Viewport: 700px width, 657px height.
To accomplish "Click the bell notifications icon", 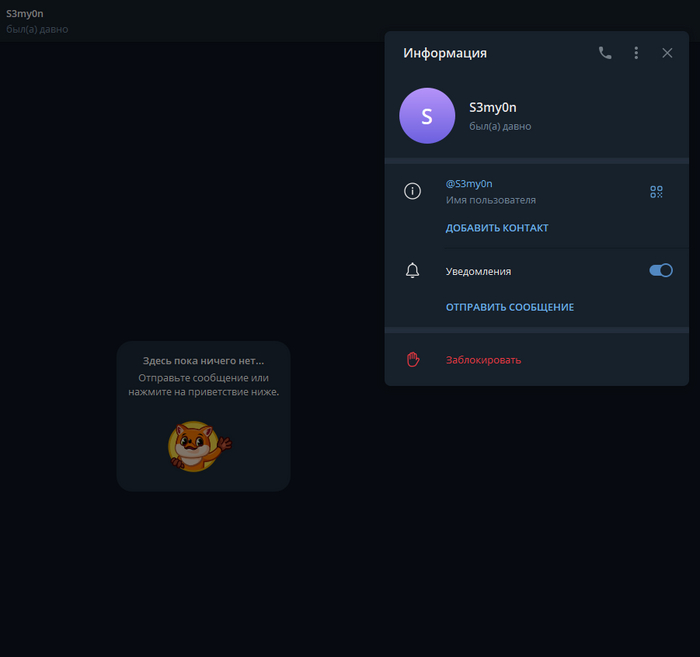I will [412, 270].
